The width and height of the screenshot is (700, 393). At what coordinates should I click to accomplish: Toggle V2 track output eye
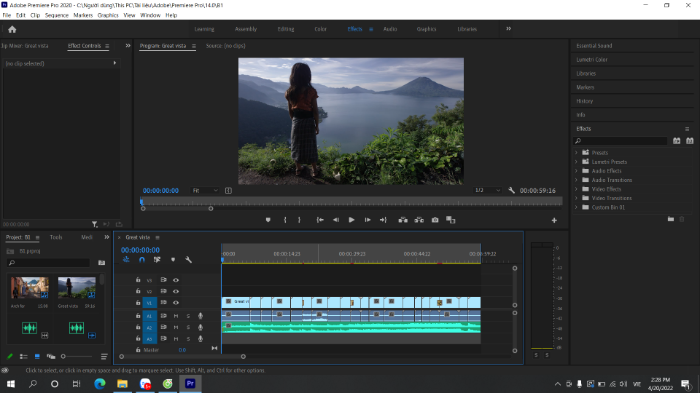[176, 291]
